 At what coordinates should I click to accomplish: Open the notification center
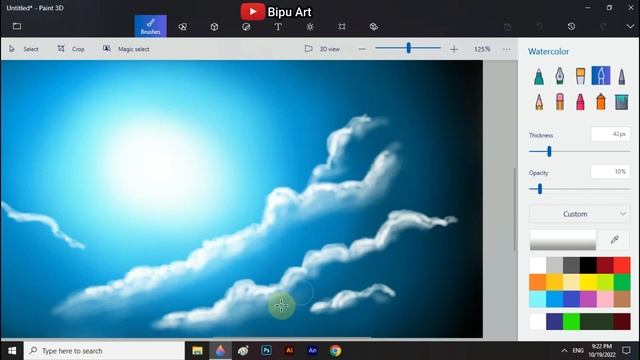pos(626,351)
